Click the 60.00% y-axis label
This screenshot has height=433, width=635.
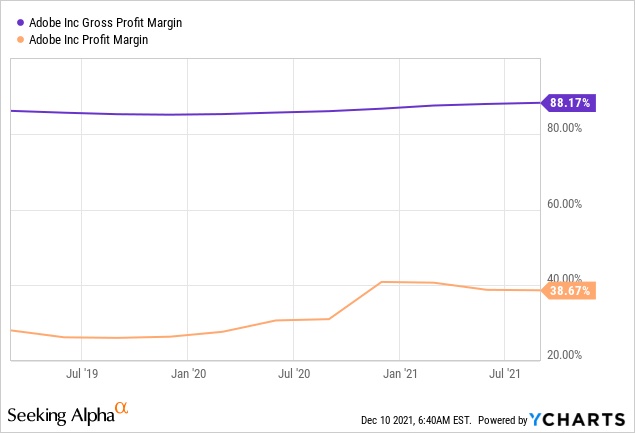click(566, 204)
